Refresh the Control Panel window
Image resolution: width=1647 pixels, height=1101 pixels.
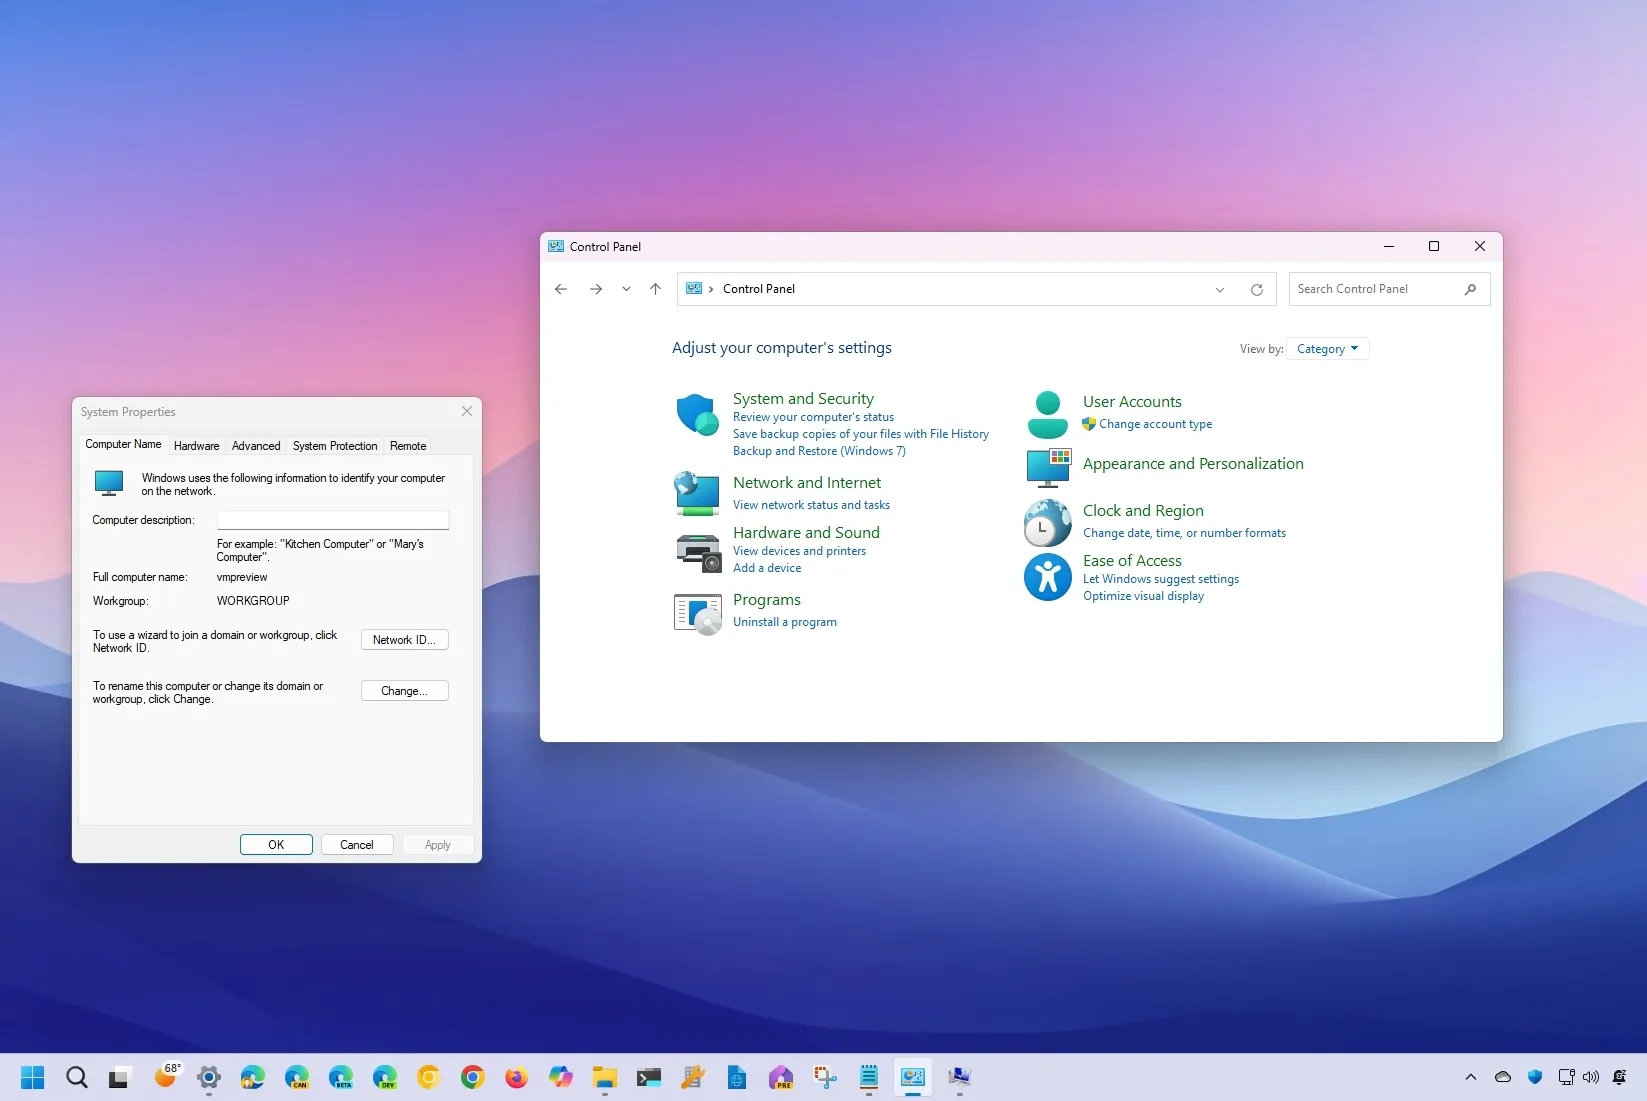click(1256, 290)
